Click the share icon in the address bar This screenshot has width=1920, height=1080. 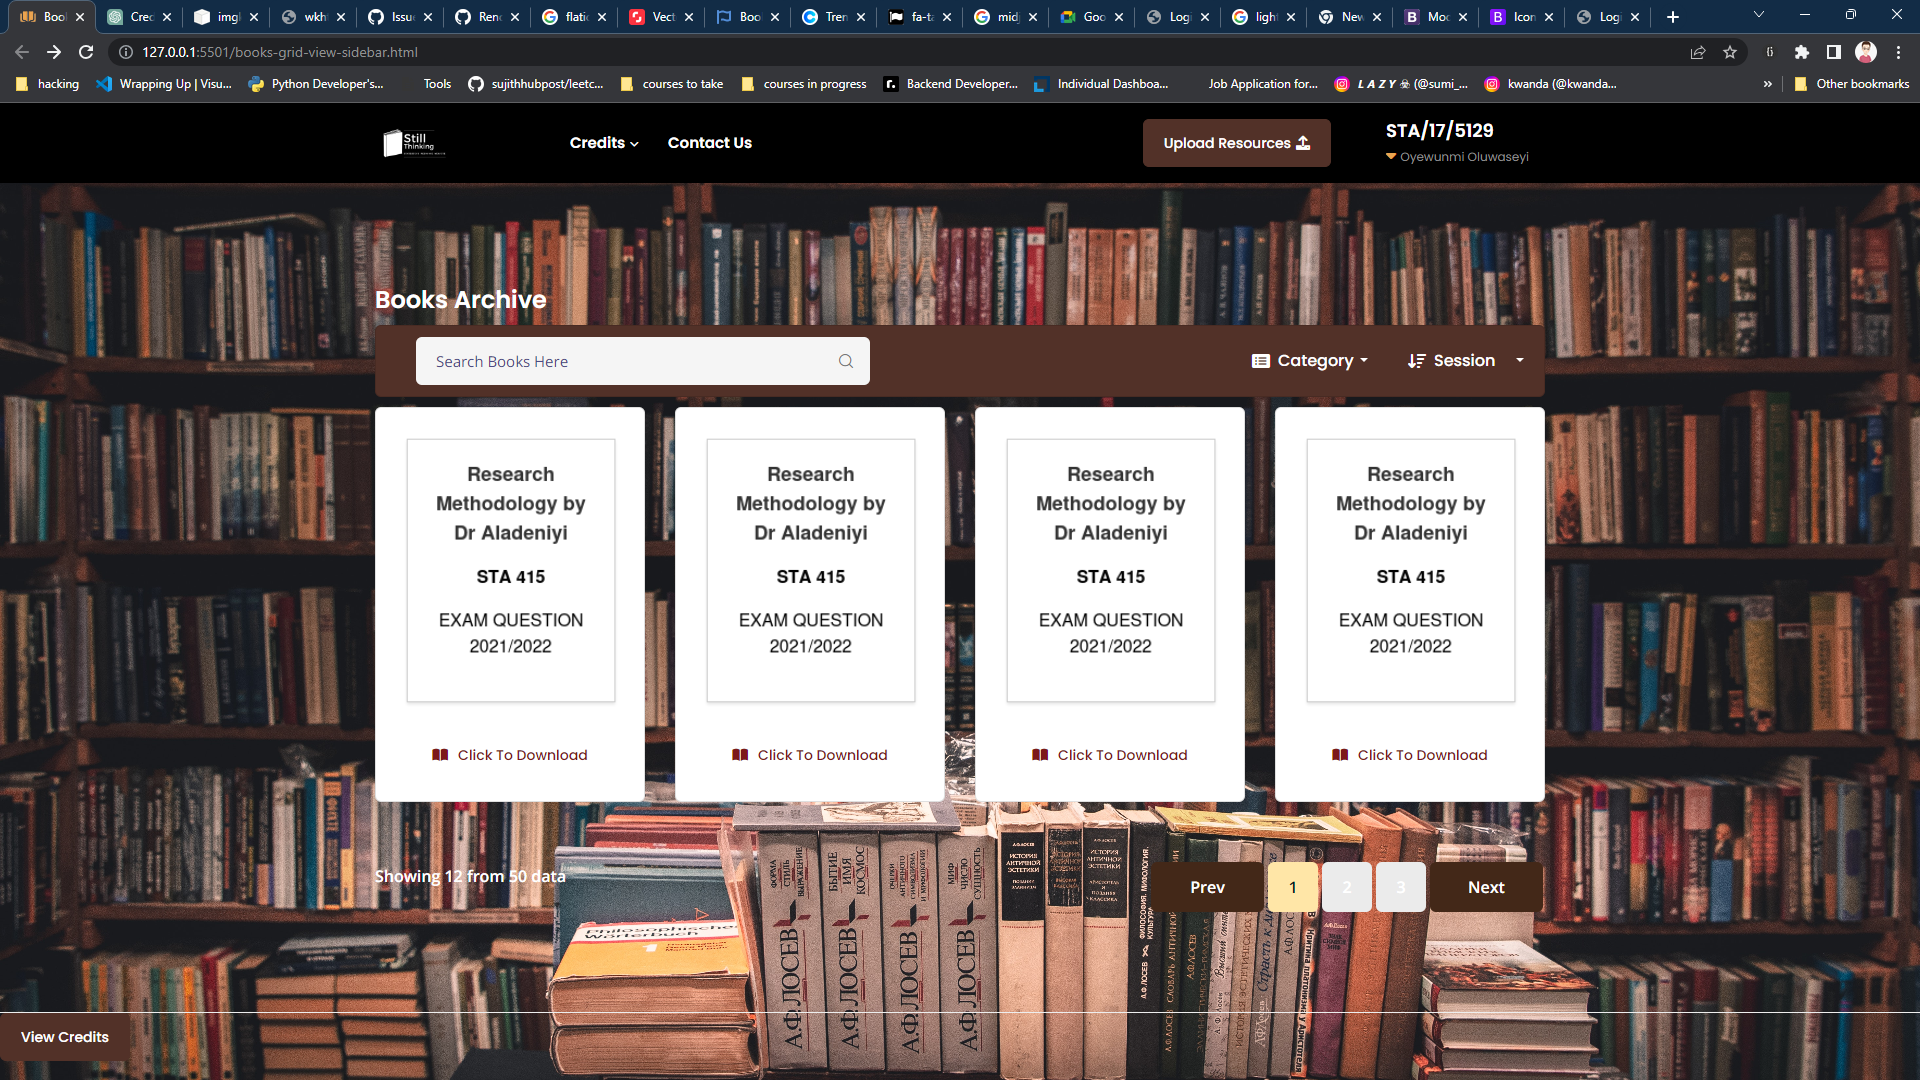click(x=1697, y=52)
